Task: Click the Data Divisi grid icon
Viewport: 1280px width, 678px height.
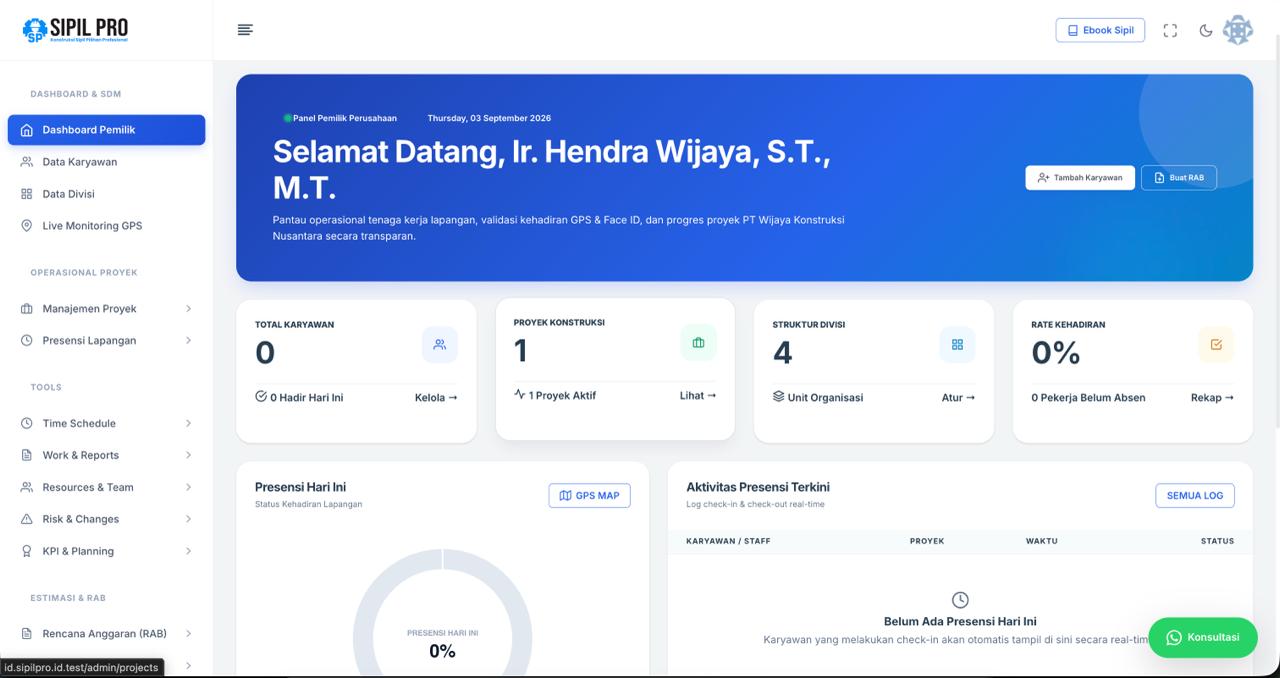Action: (27, 194)
